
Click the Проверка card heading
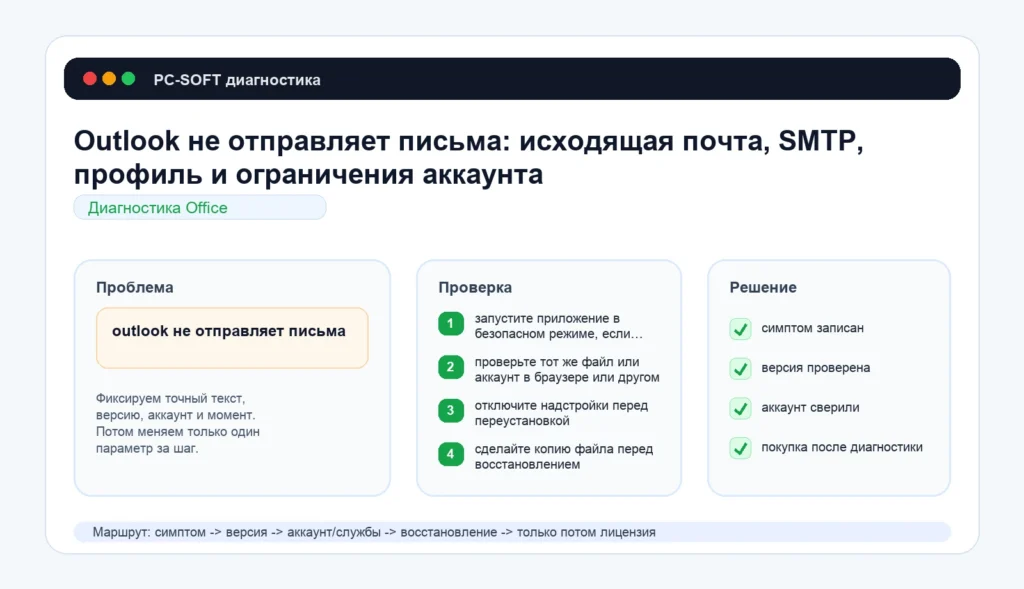(x=475, y=287)
